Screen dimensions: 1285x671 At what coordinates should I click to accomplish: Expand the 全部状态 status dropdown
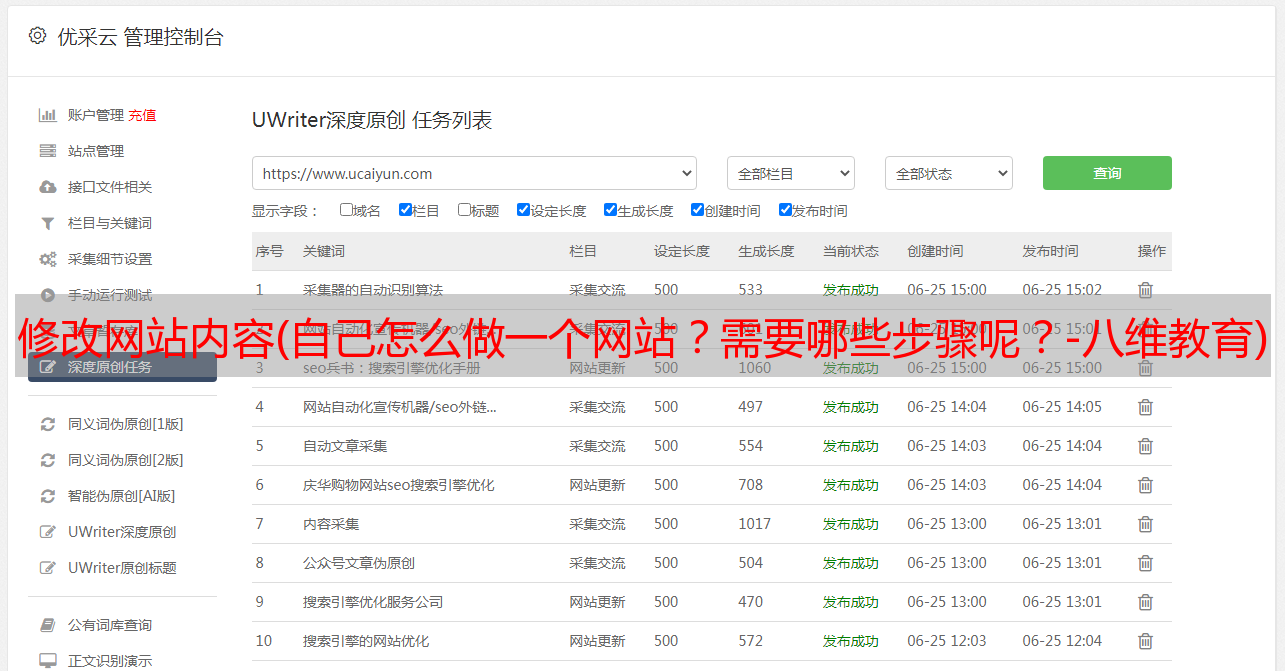click(x=949, y=173)
